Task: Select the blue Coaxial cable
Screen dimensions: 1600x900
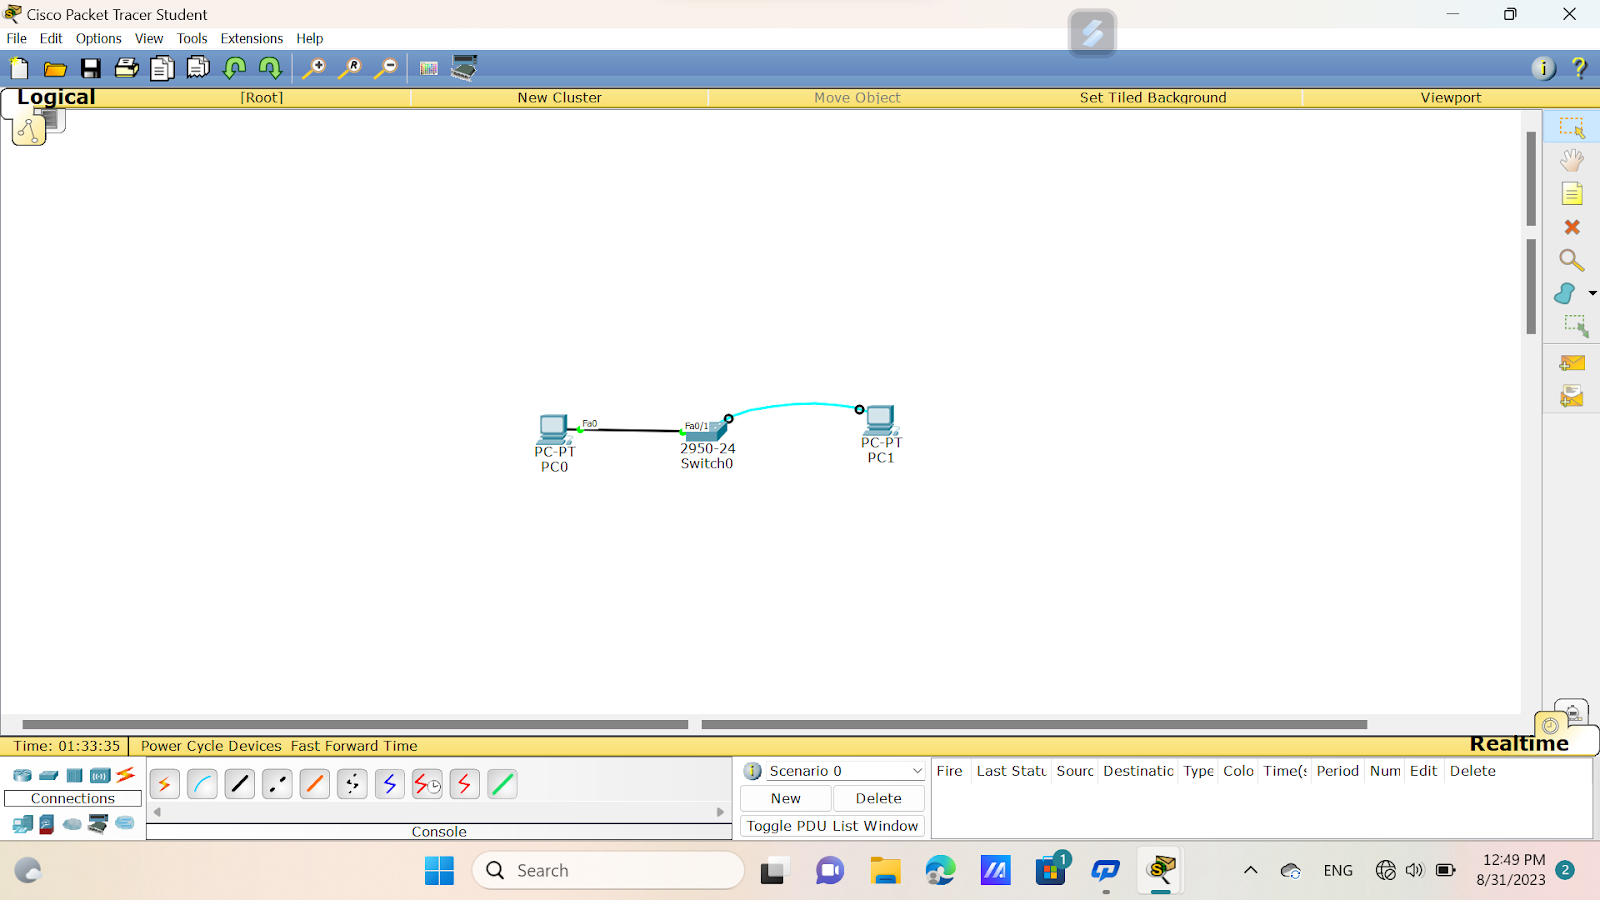Action: pos(390,784)
